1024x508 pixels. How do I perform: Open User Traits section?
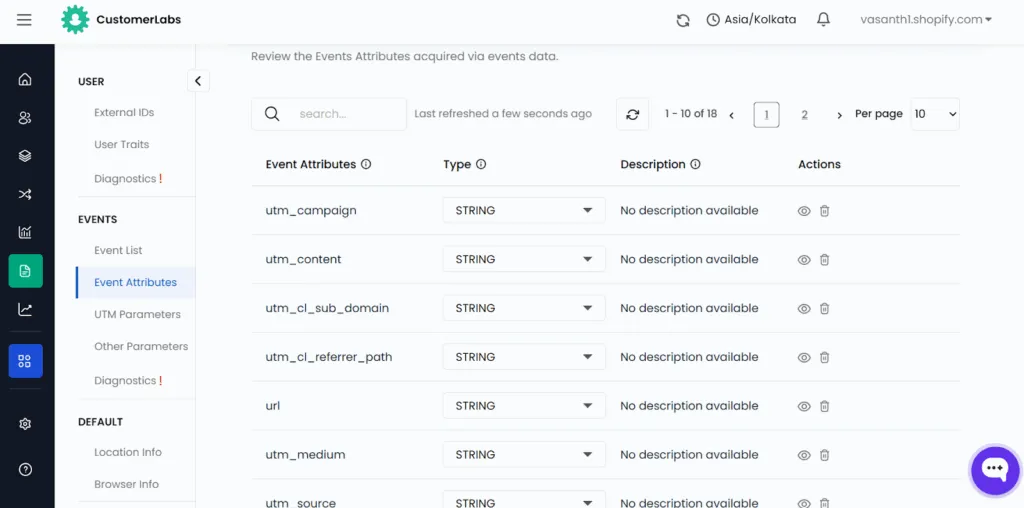click(121, 144)
